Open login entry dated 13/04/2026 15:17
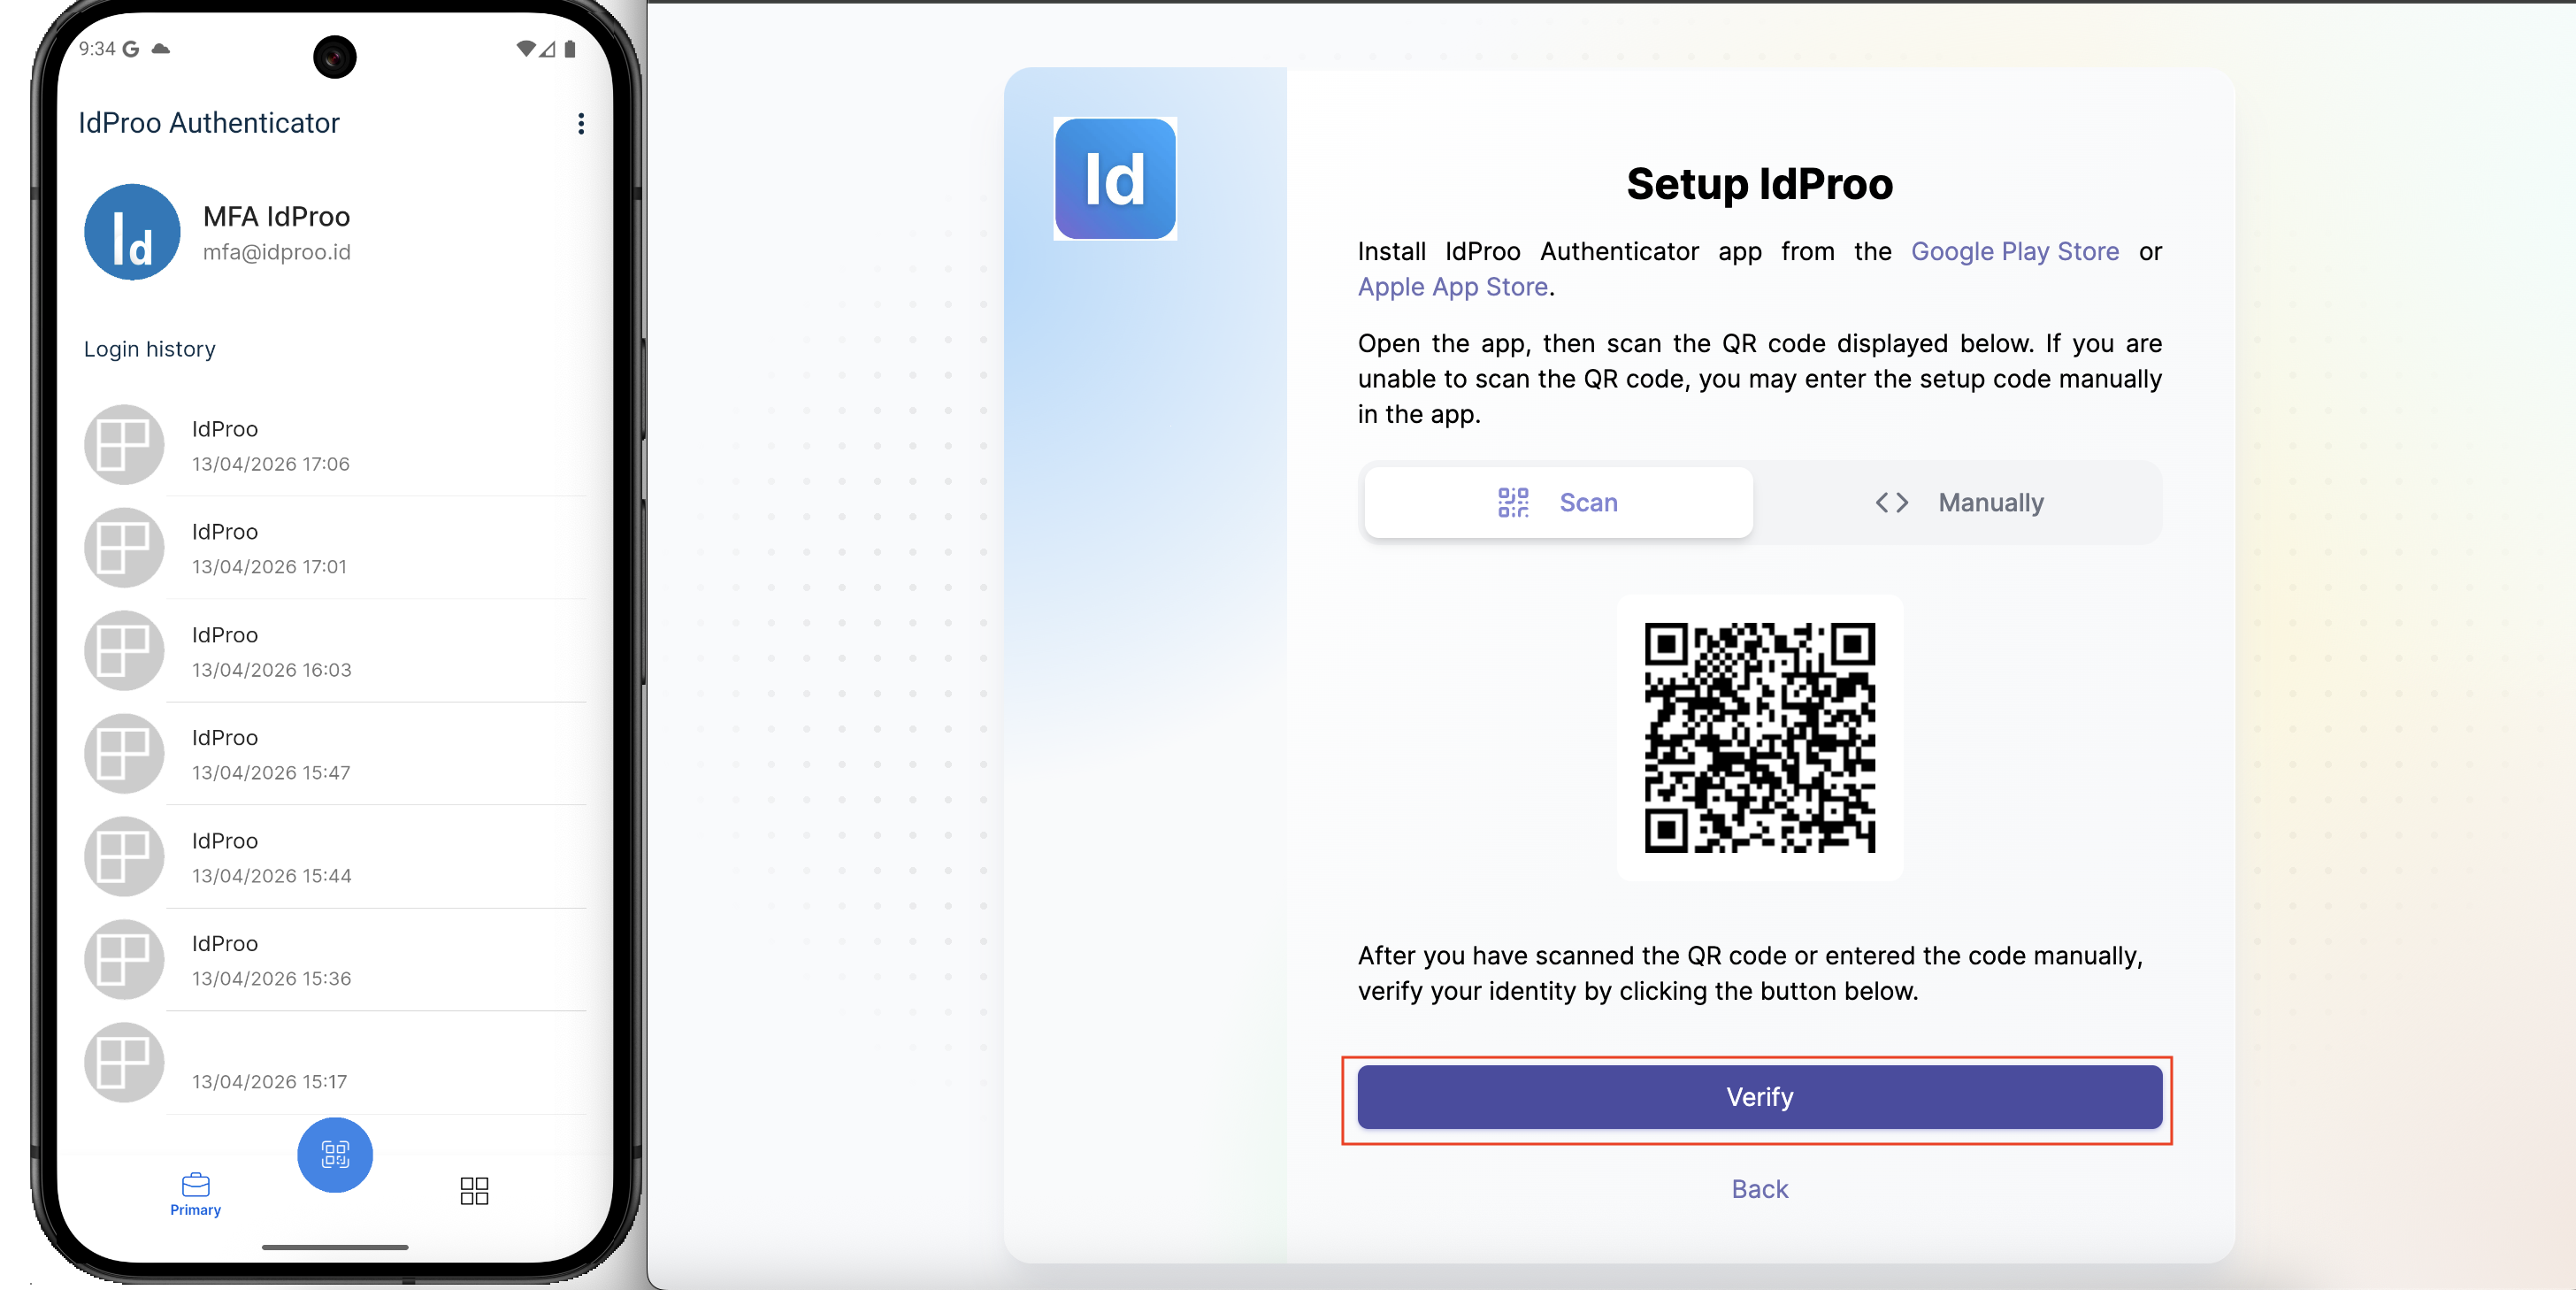 tap(335, 1063)
